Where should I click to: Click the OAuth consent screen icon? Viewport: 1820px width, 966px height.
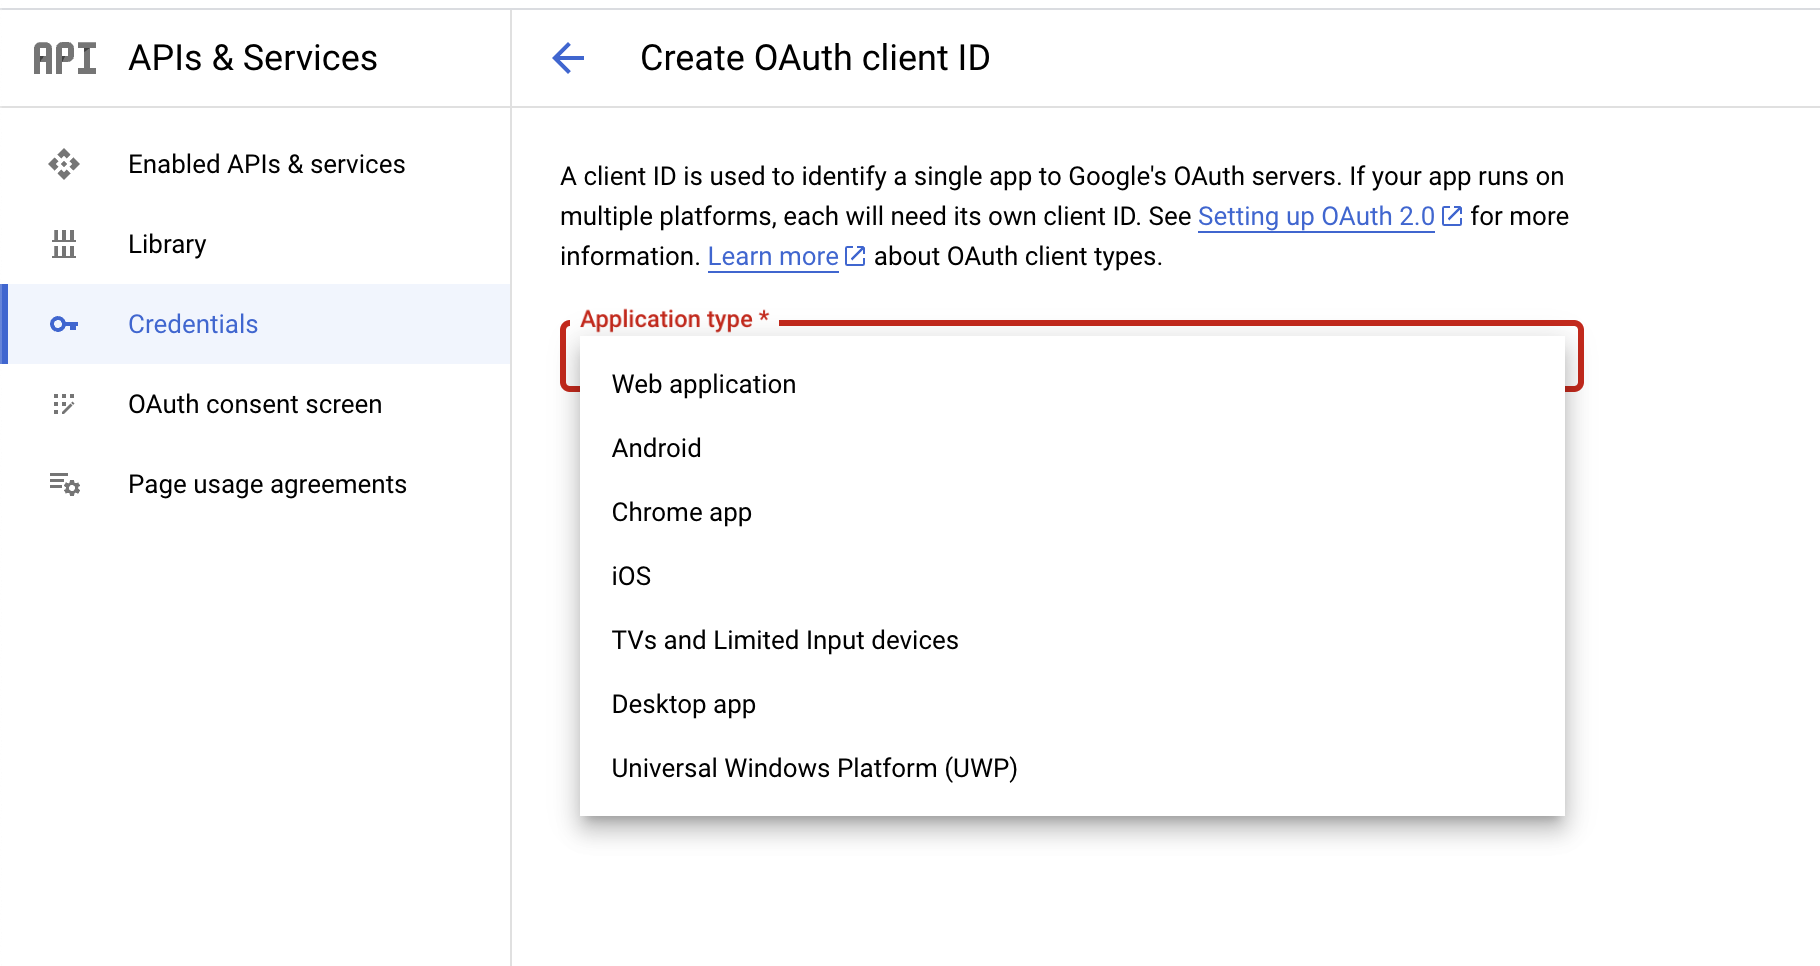click(x=64, y=404)
